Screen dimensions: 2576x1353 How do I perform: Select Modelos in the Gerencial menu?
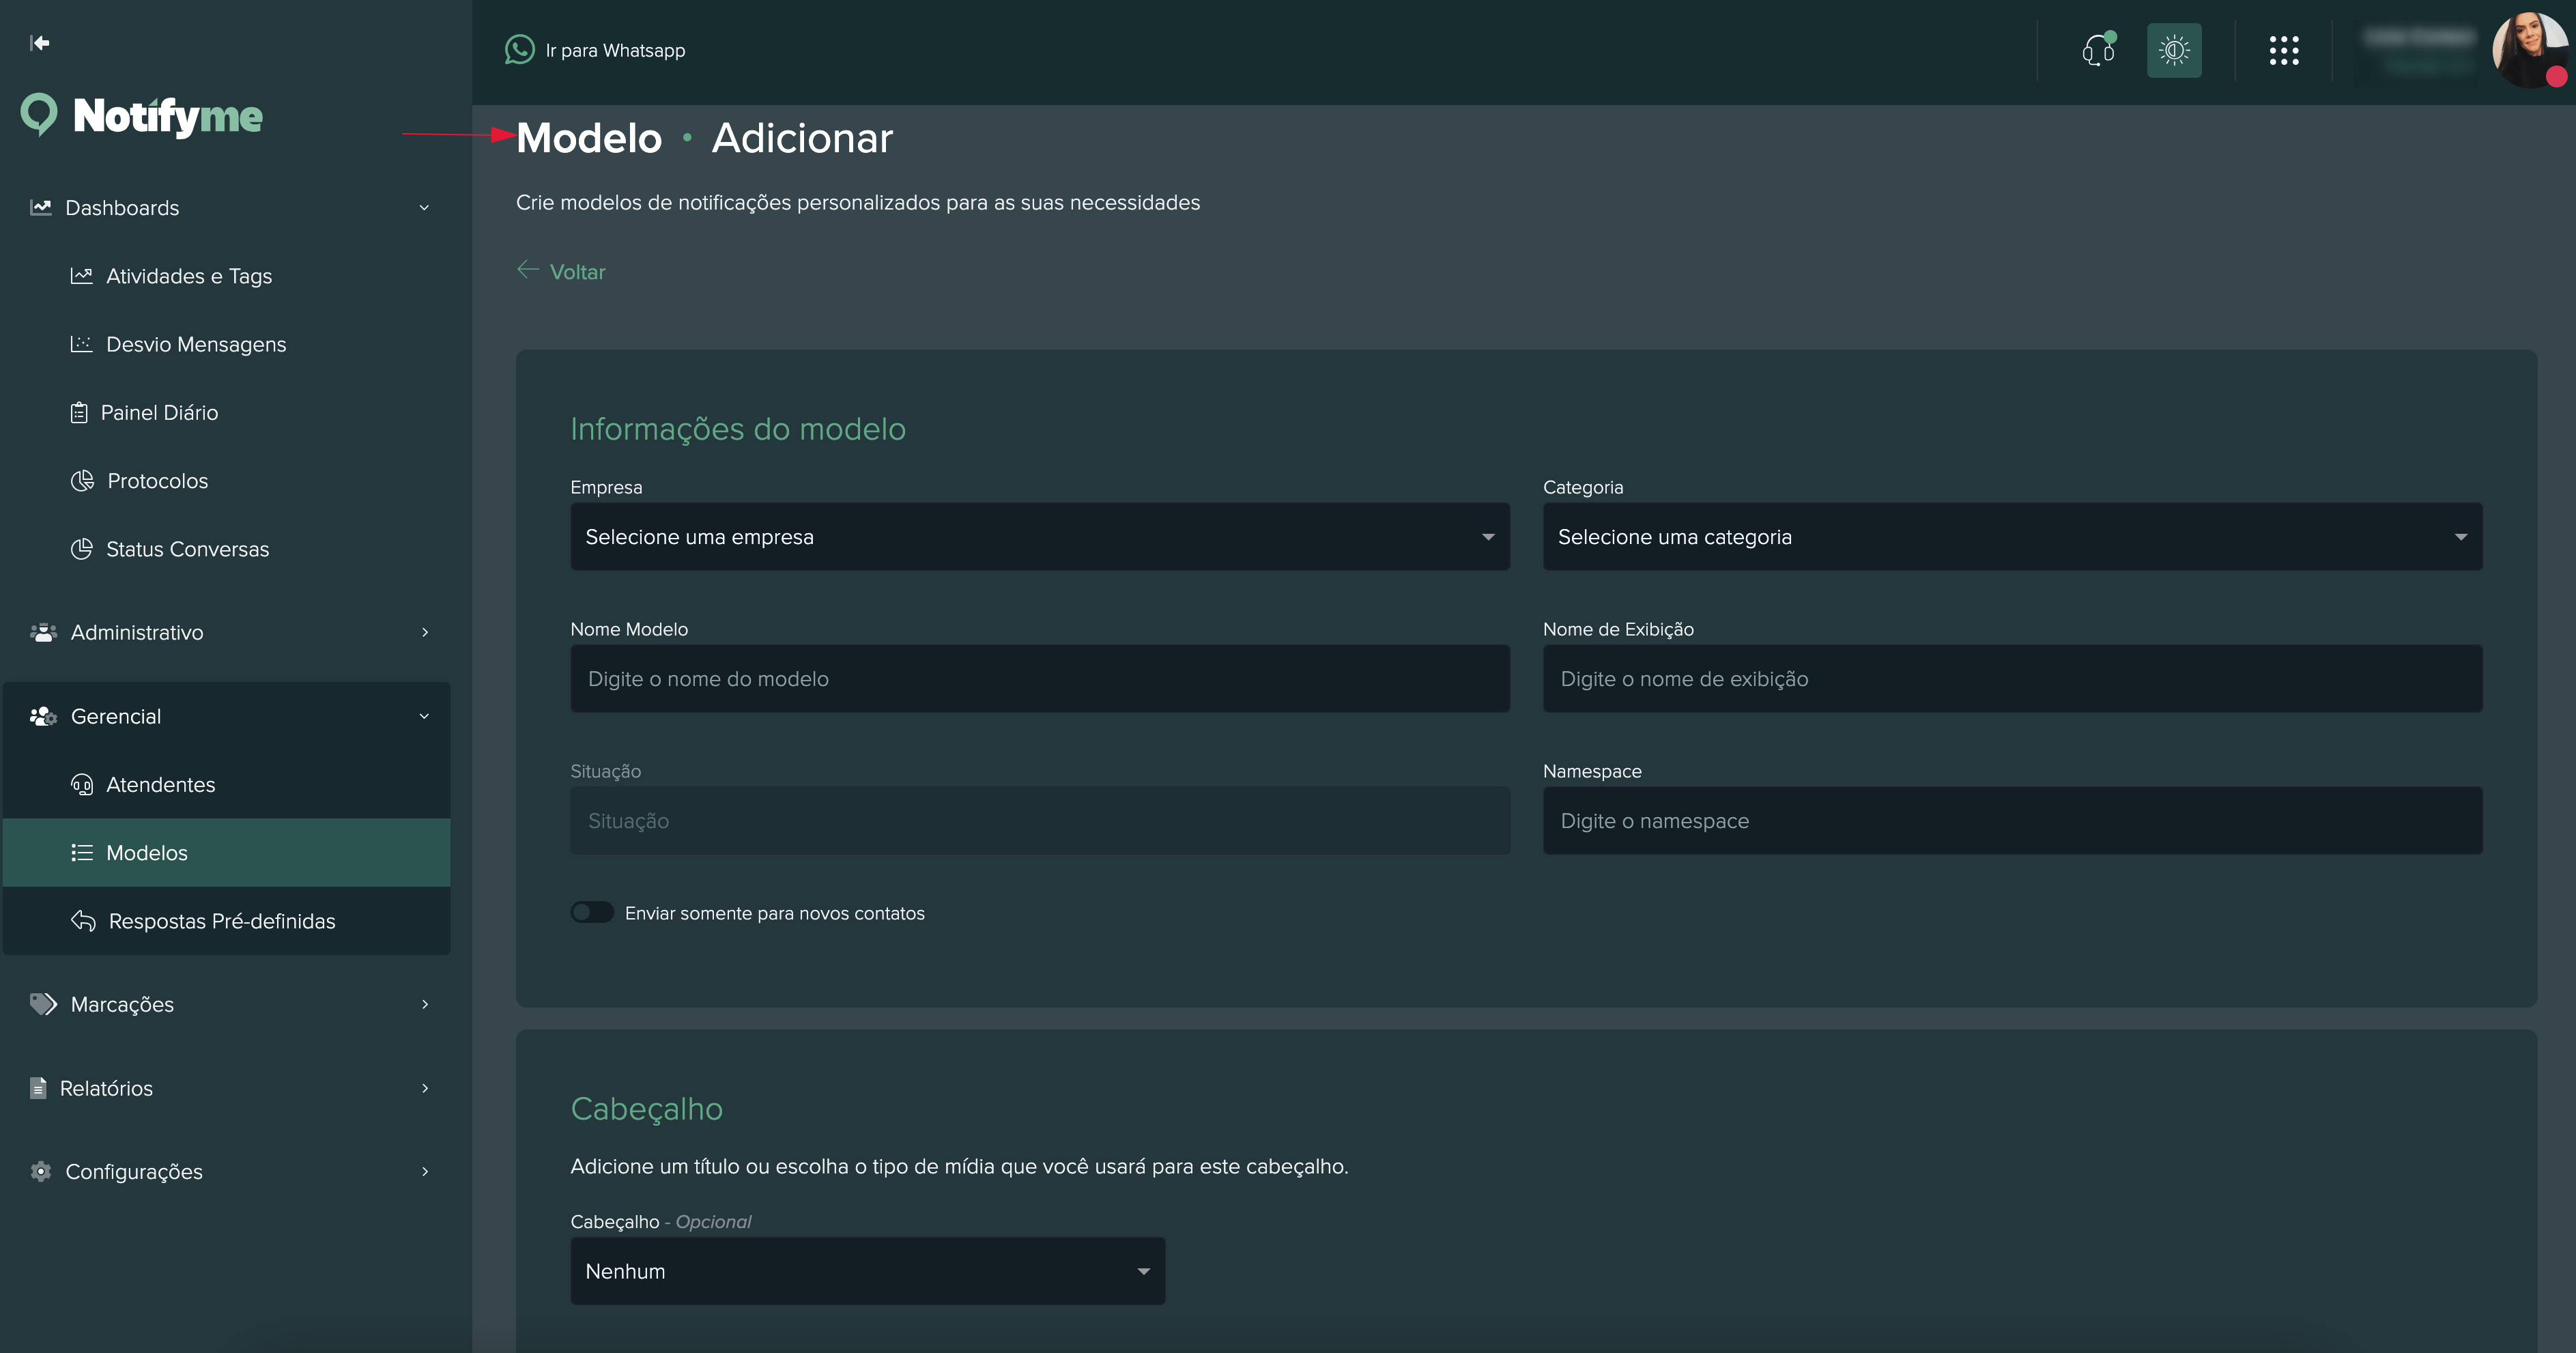[147, 852]
